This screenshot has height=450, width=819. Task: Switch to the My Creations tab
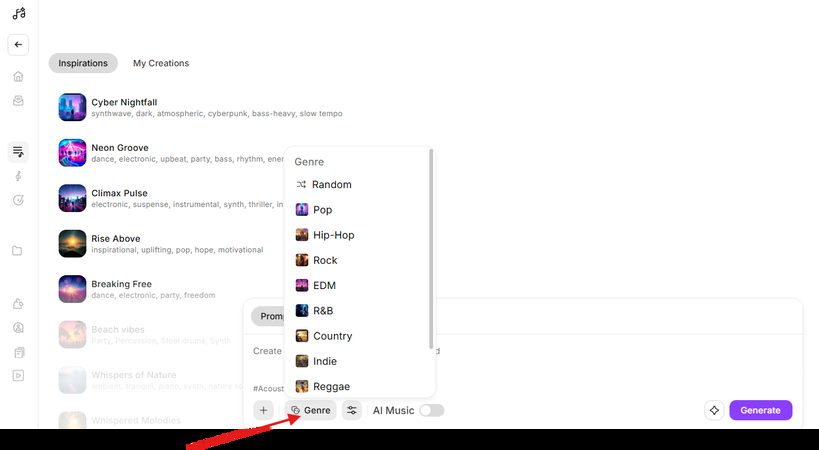pyautogui.click(x=161, y=63)
